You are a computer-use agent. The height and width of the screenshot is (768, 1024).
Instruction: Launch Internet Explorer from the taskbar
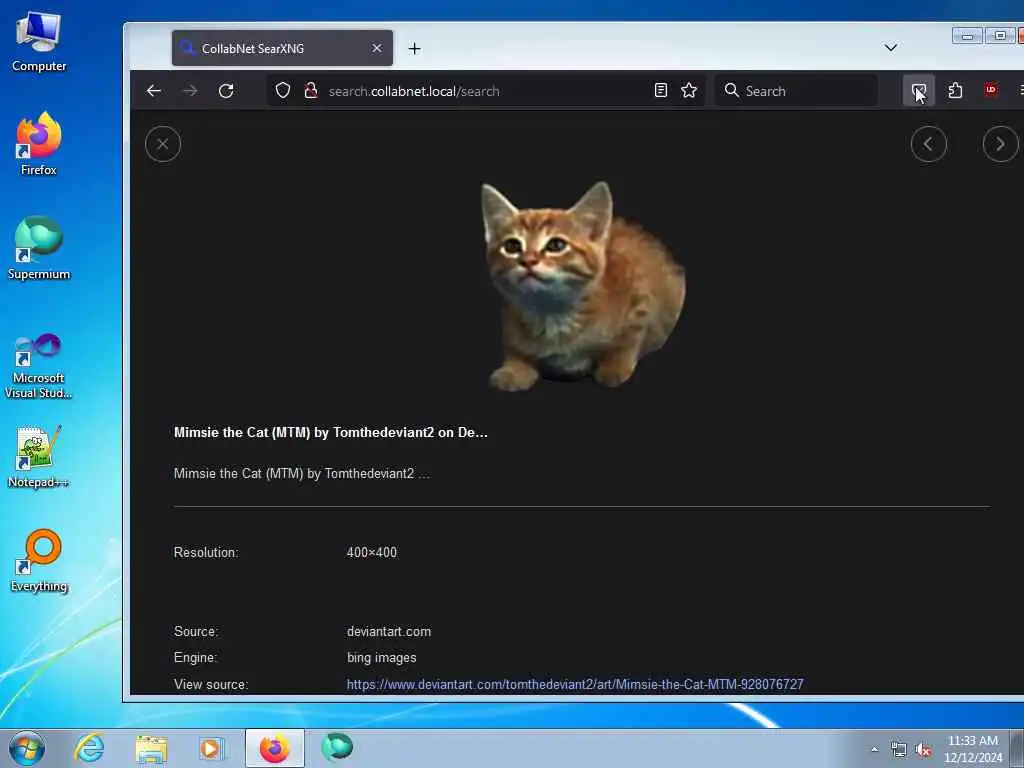coord(89,748)
